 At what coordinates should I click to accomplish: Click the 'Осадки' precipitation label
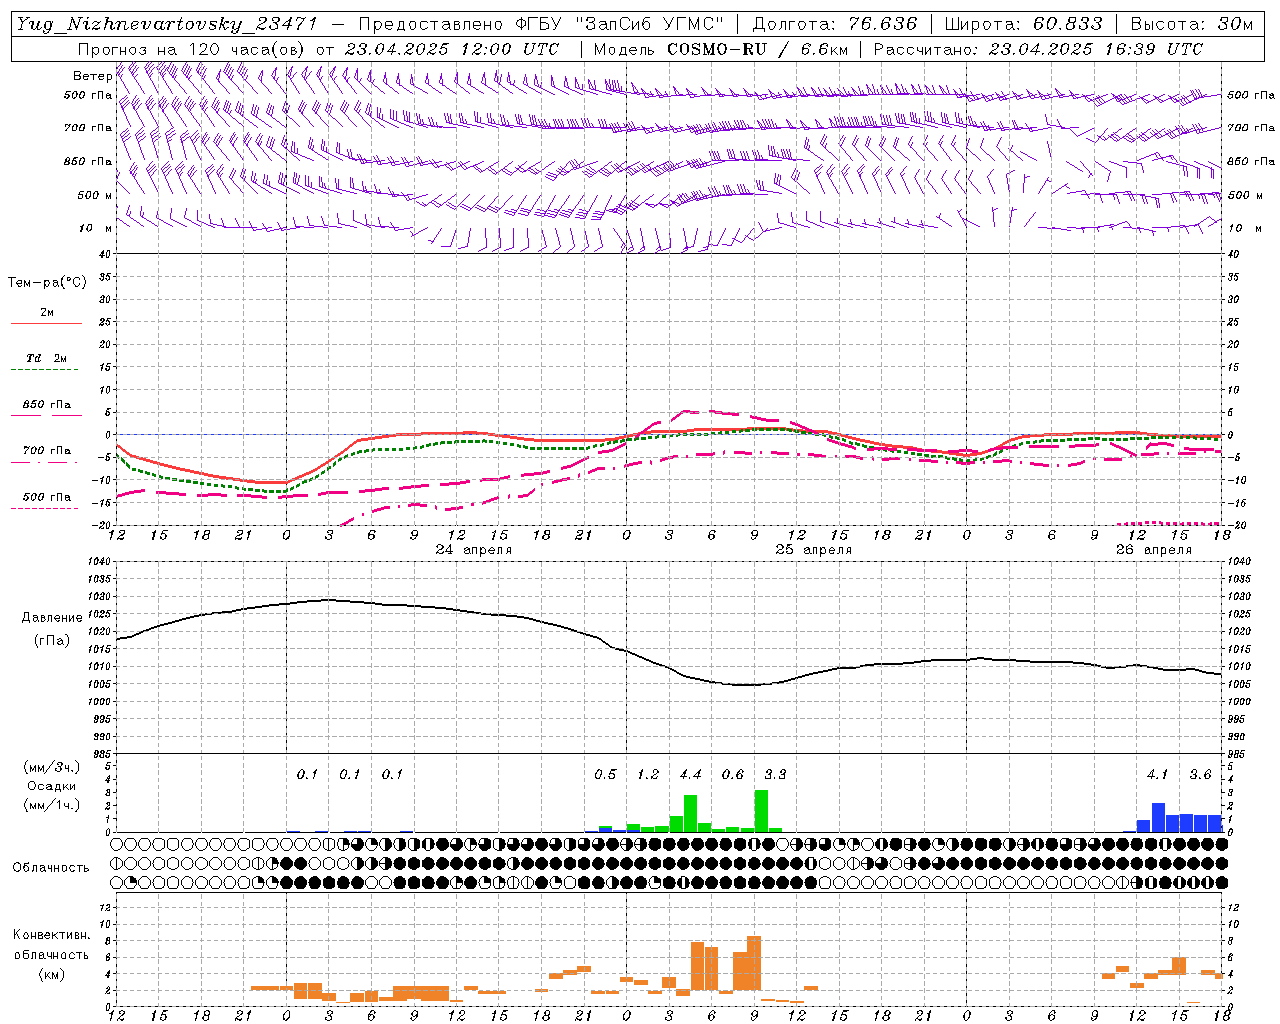pos(52,786)
